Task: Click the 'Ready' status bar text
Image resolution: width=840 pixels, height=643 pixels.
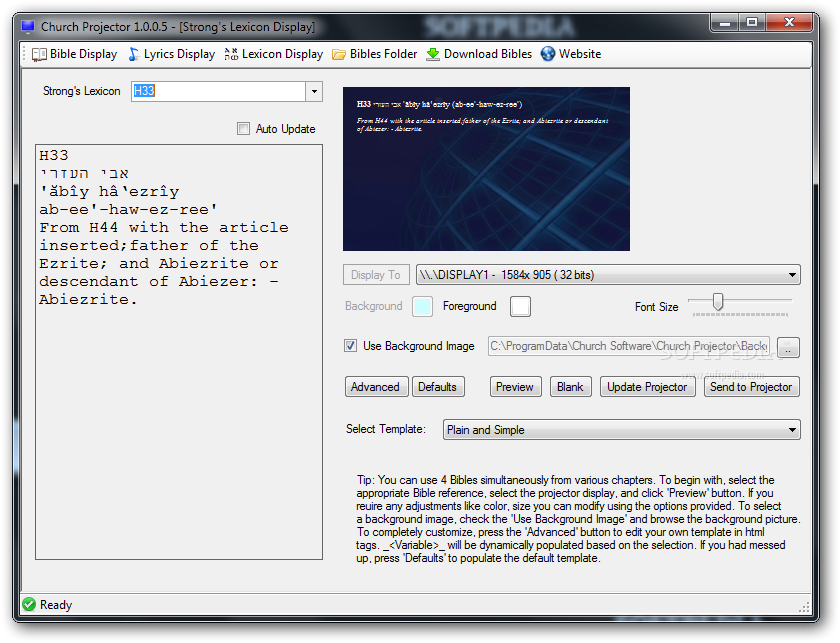Action: (56, 605)
